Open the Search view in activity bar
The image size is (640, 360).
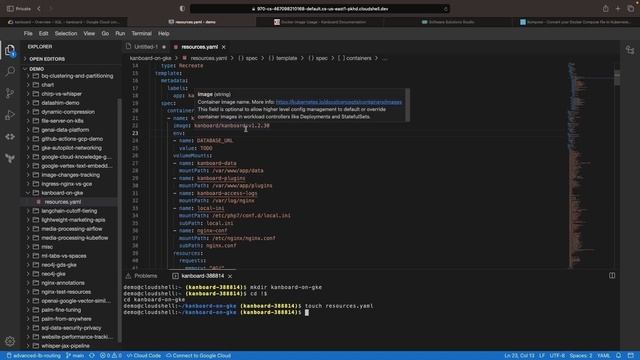click(10, 71)
